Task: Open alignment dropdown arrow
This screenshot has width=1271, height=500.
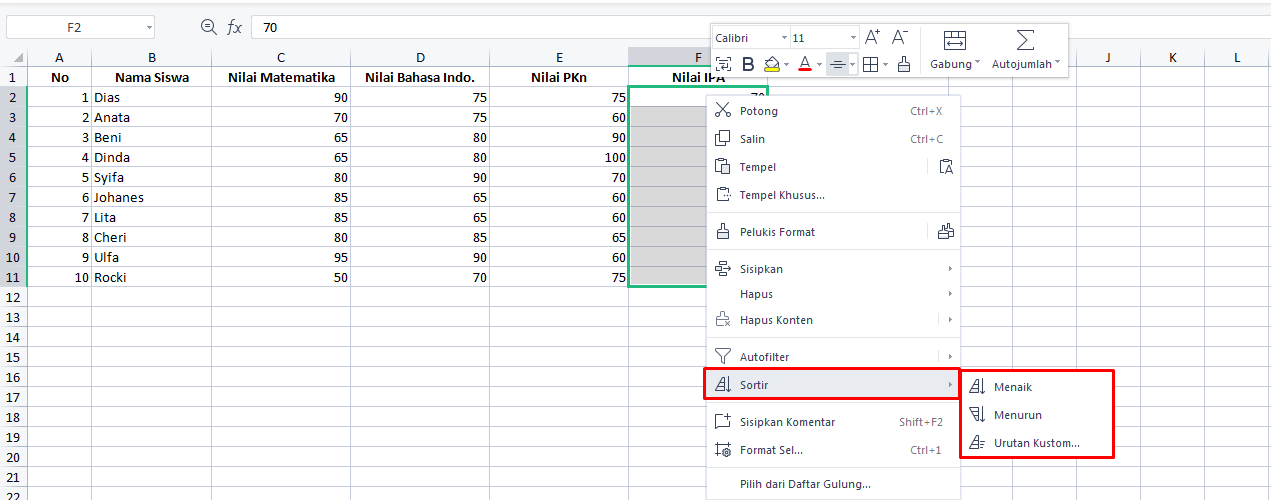Action: [853, 65]
